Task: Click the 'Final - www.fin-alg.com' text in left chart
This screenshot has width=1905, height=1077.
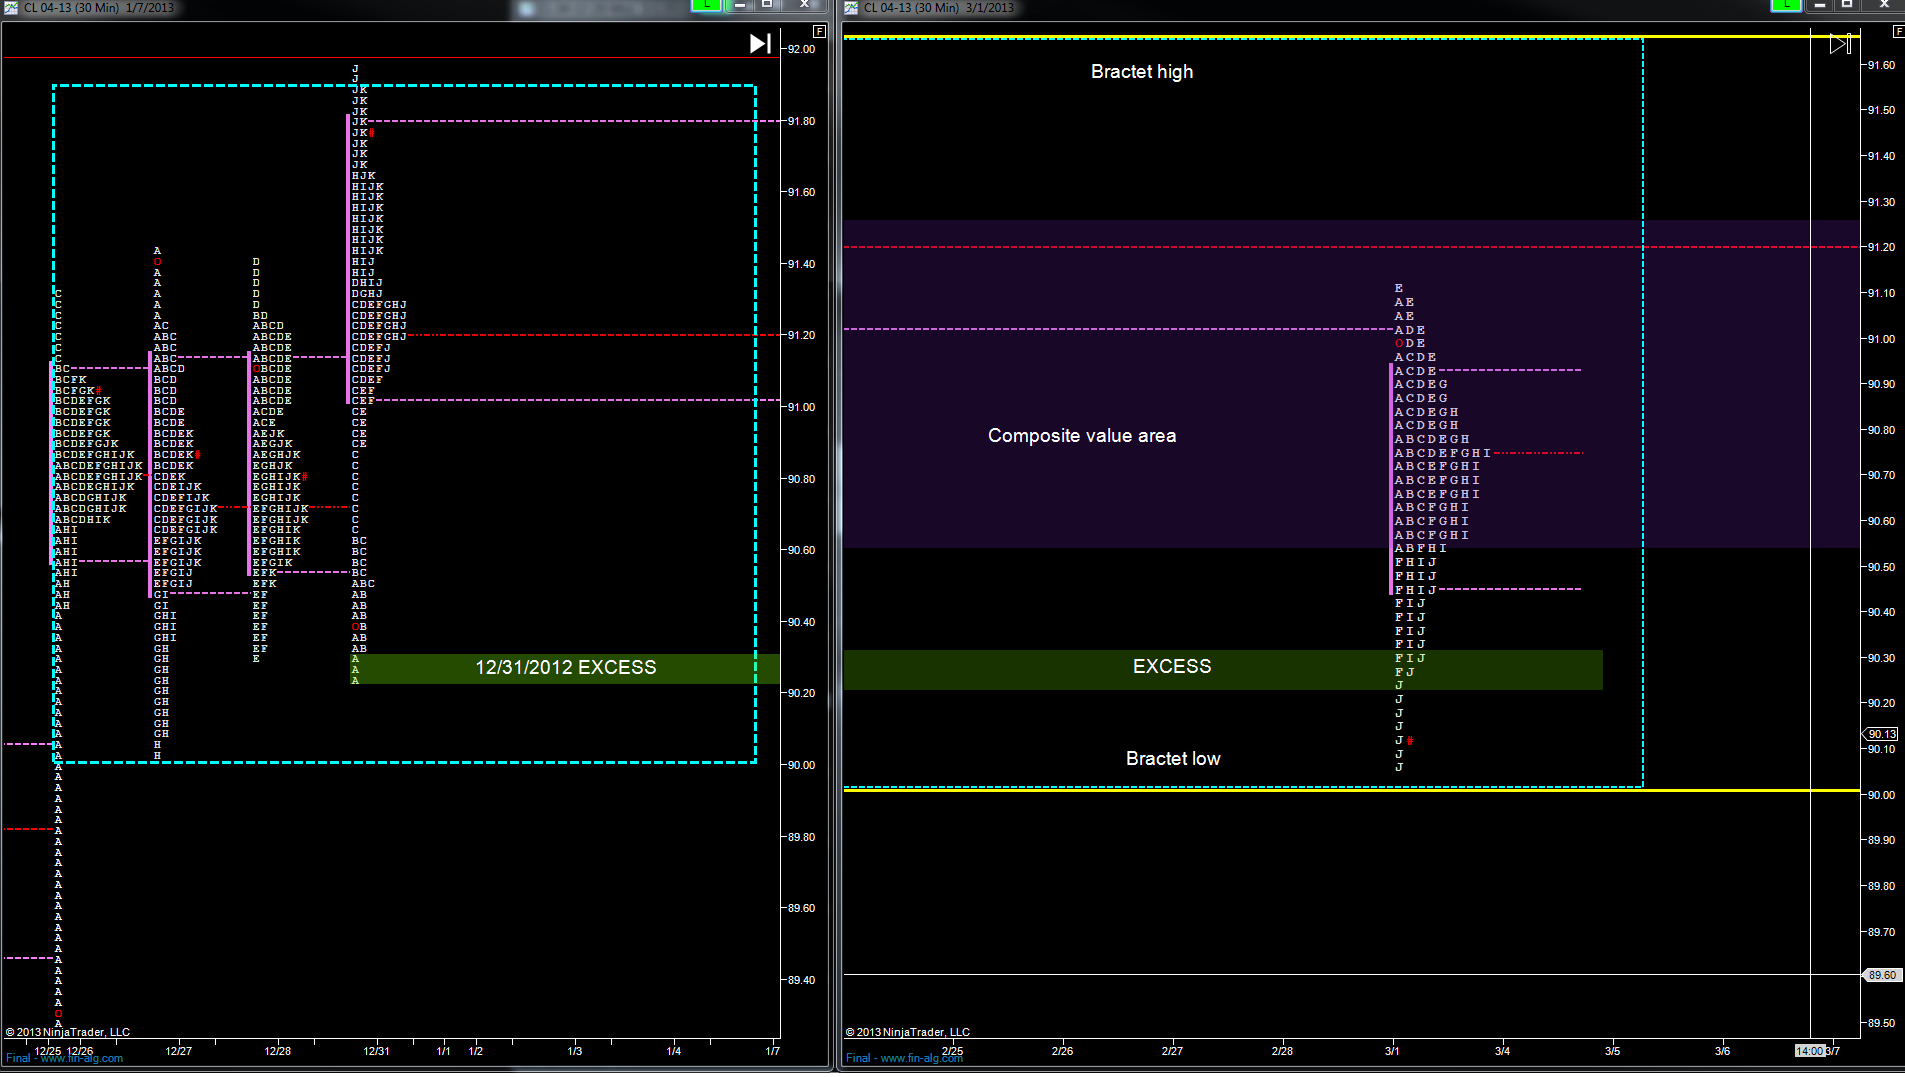Action: [x=65, y=1059]
